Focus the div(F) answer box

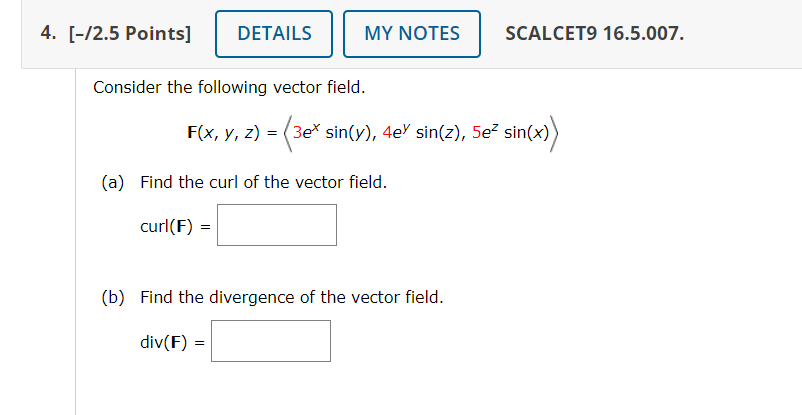point(271,341)
